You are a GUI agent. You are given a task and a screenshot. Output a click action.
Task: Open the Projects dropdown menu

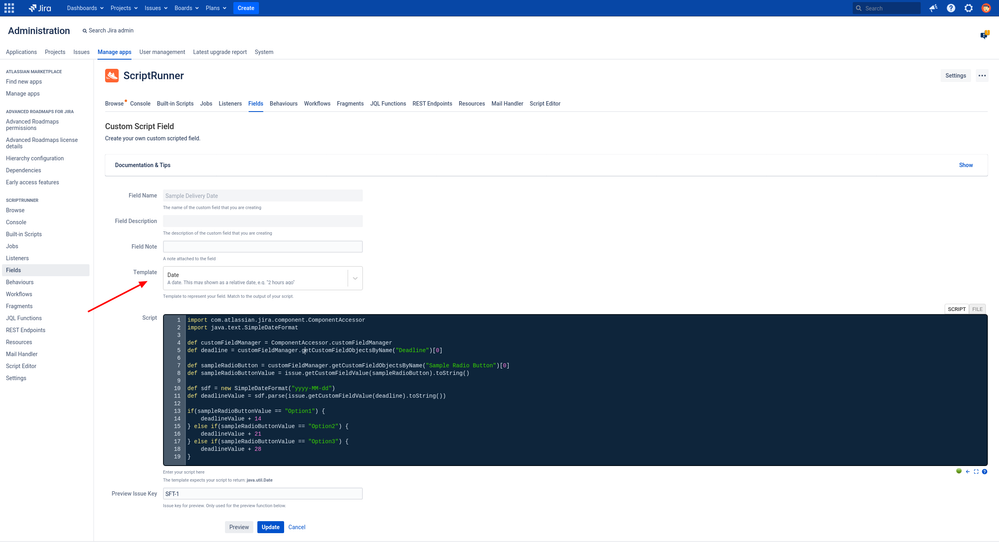coord(124,8)
